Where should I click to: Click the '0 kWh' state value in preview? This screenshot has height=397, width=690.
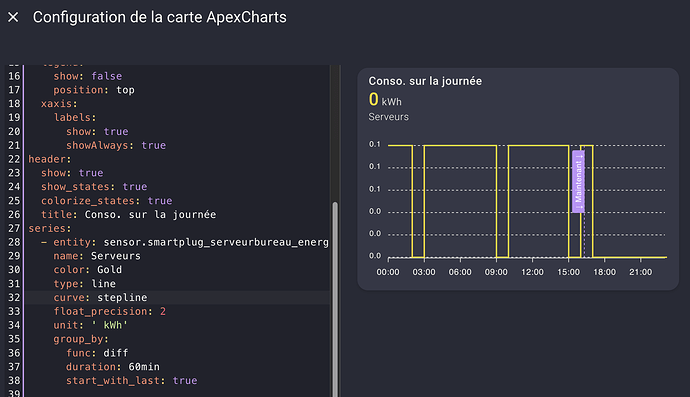point(385,99)
